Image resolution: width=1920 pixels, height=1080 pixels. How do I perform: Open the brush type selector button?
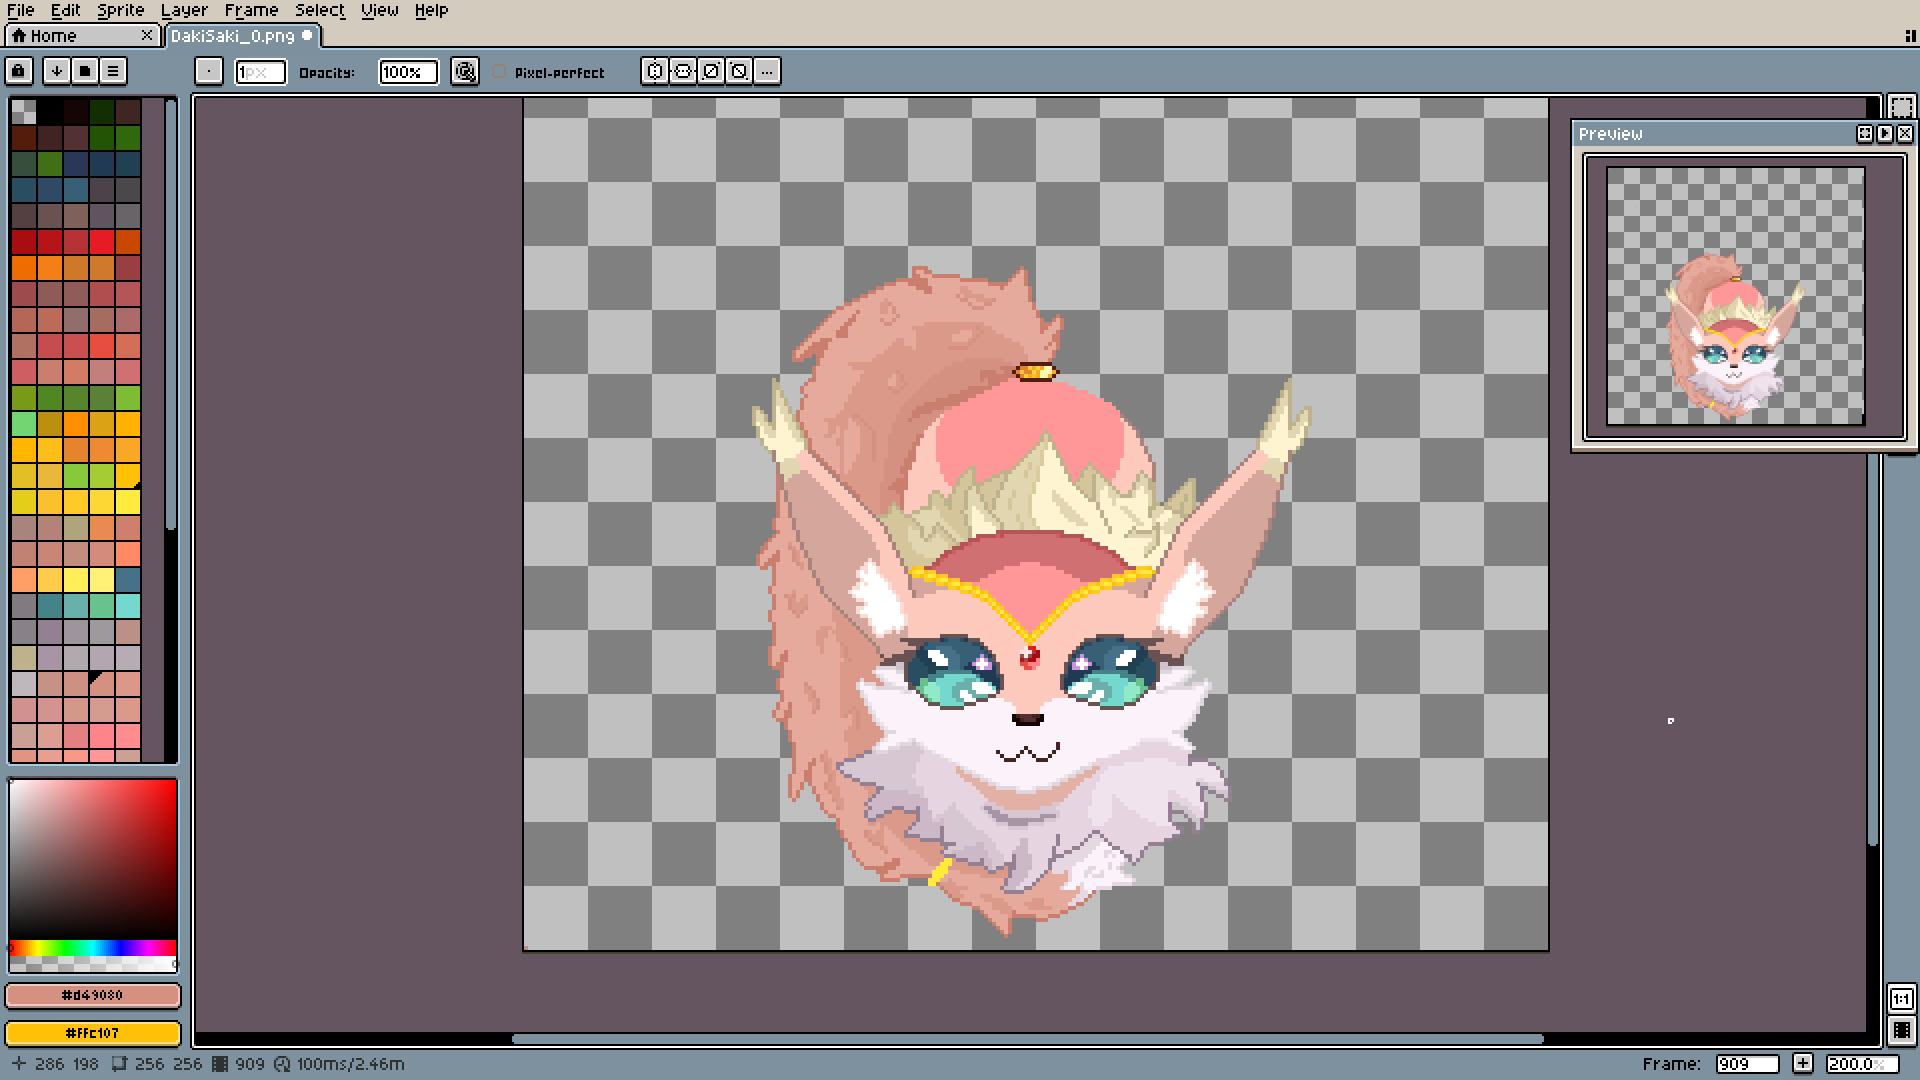[208, 71]
